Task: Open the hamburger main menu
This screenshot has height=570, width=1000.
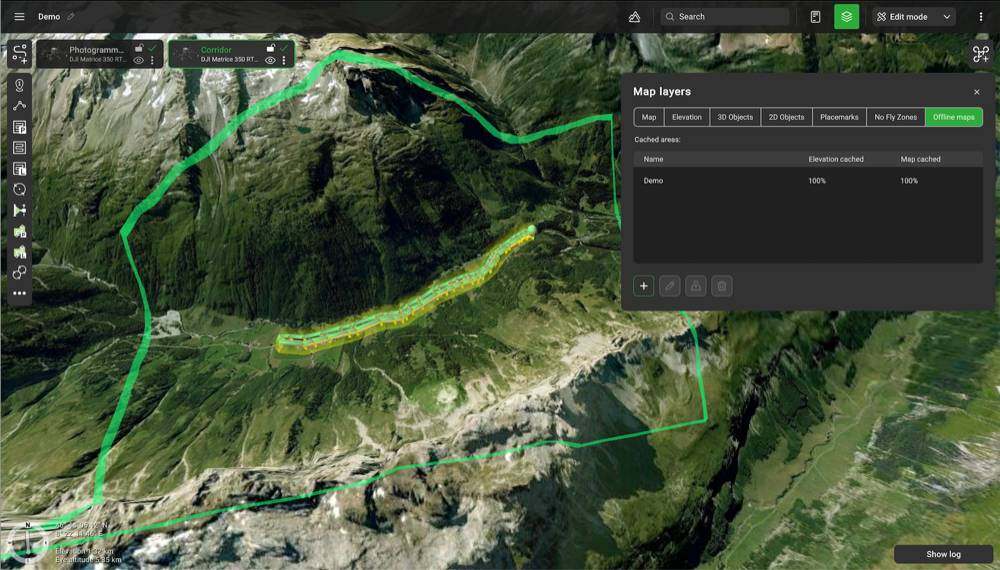Action: (x=19, y=17)
